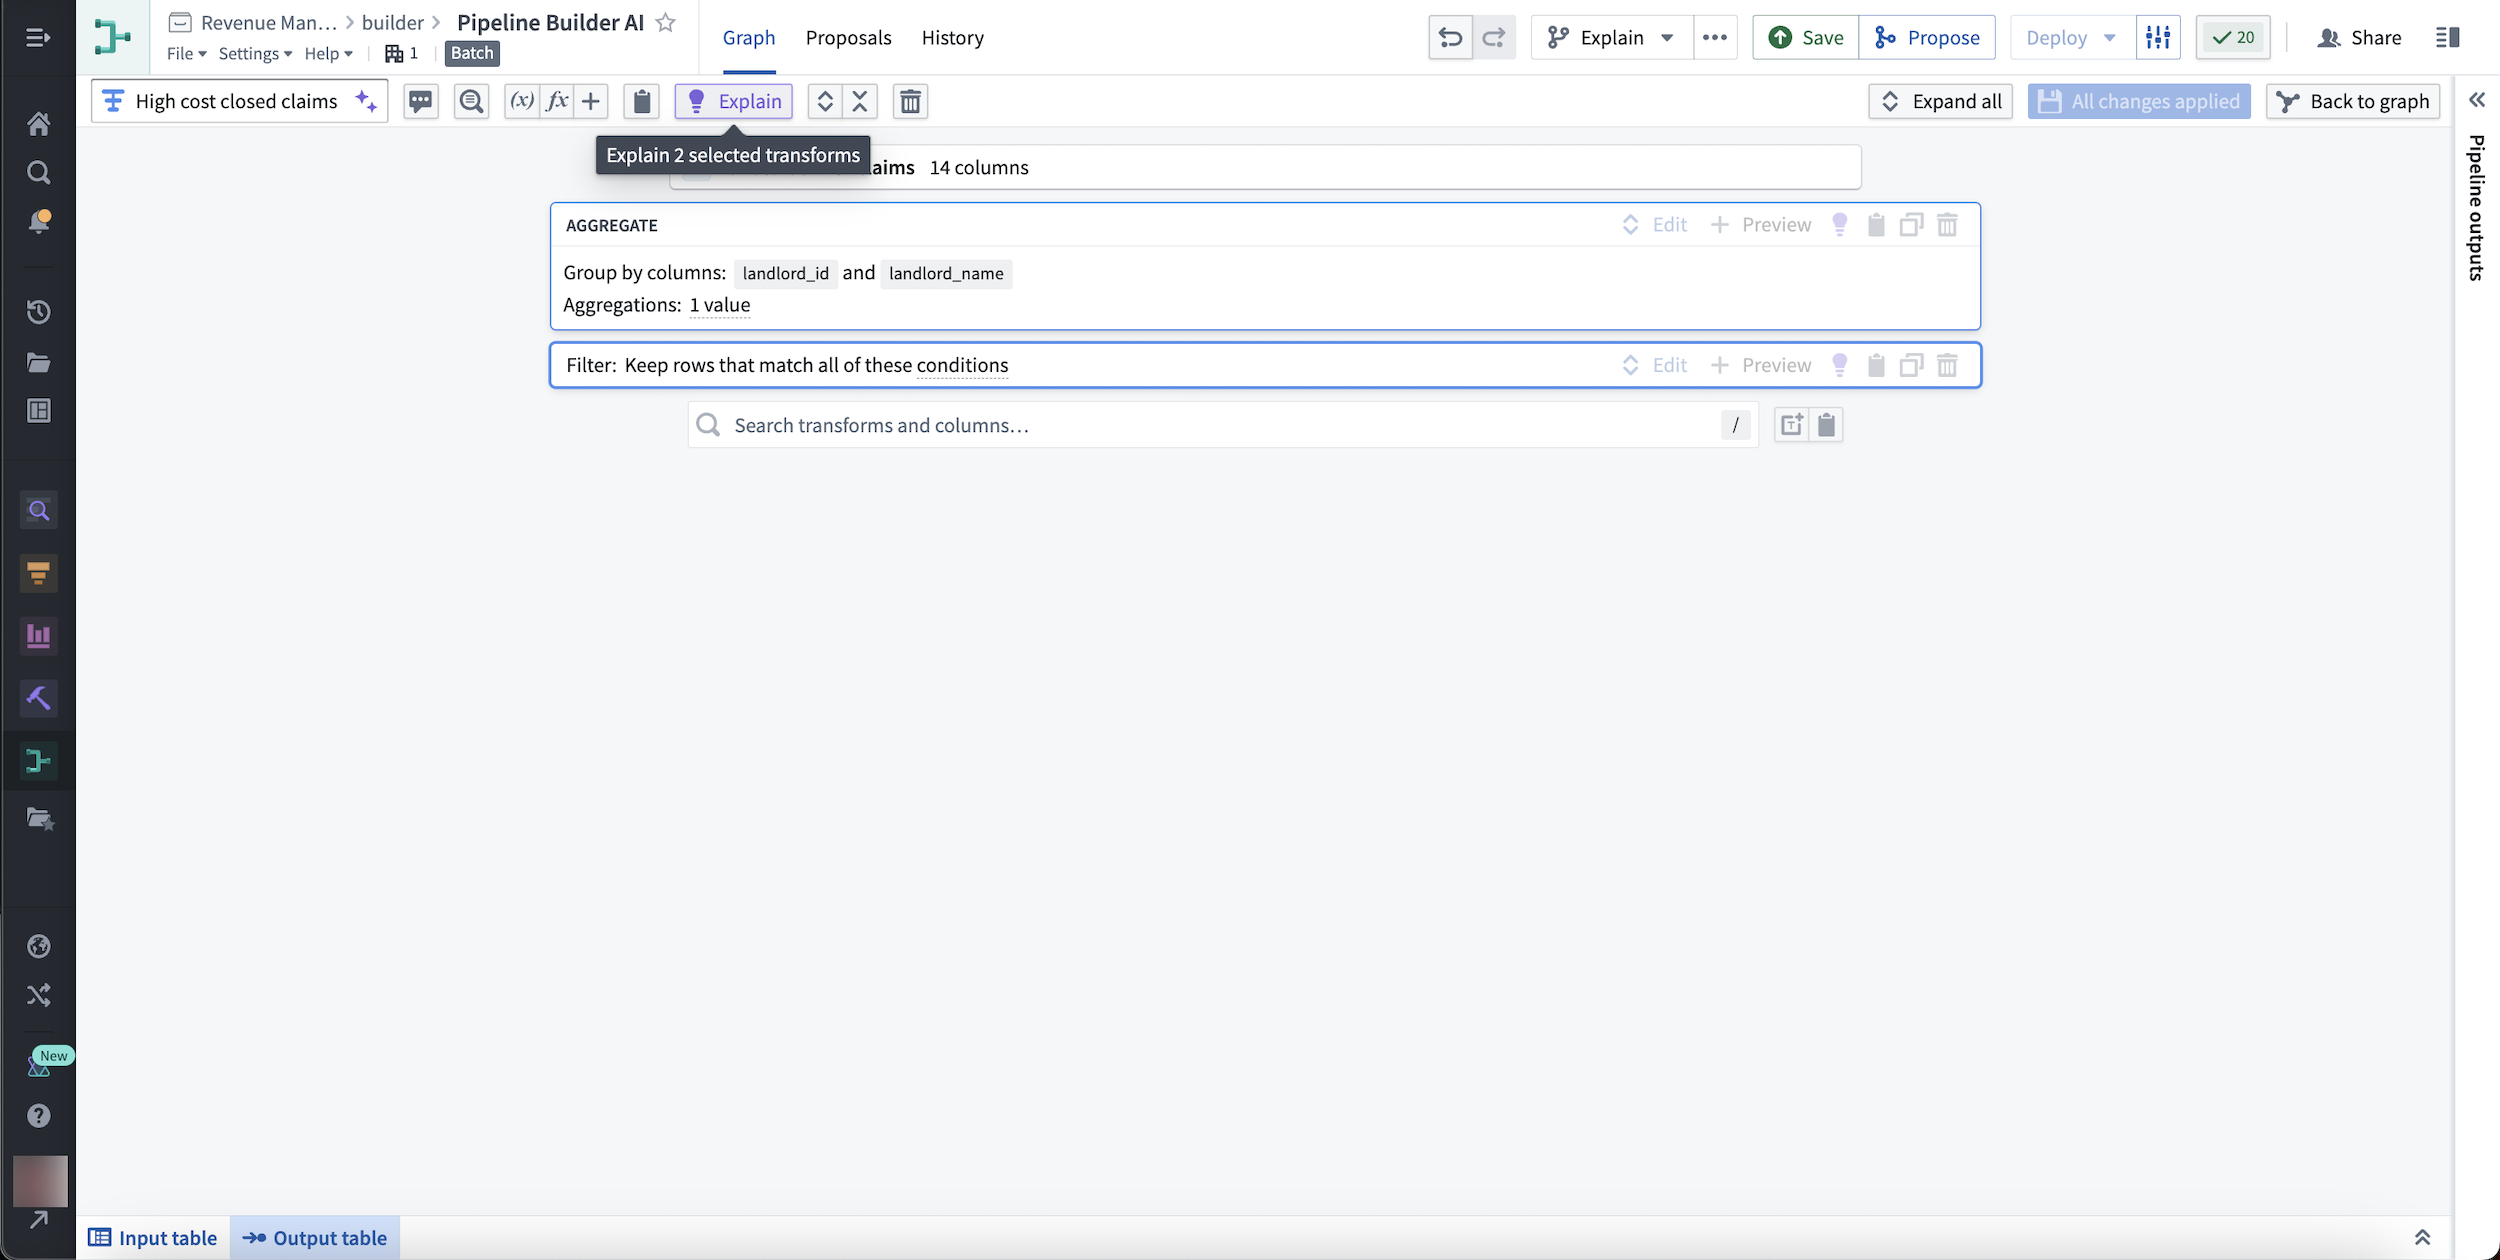The height and width of the screenshot is (1260, 2500).
Task: Switch to the Proposals tab
Action: [848, 38]
